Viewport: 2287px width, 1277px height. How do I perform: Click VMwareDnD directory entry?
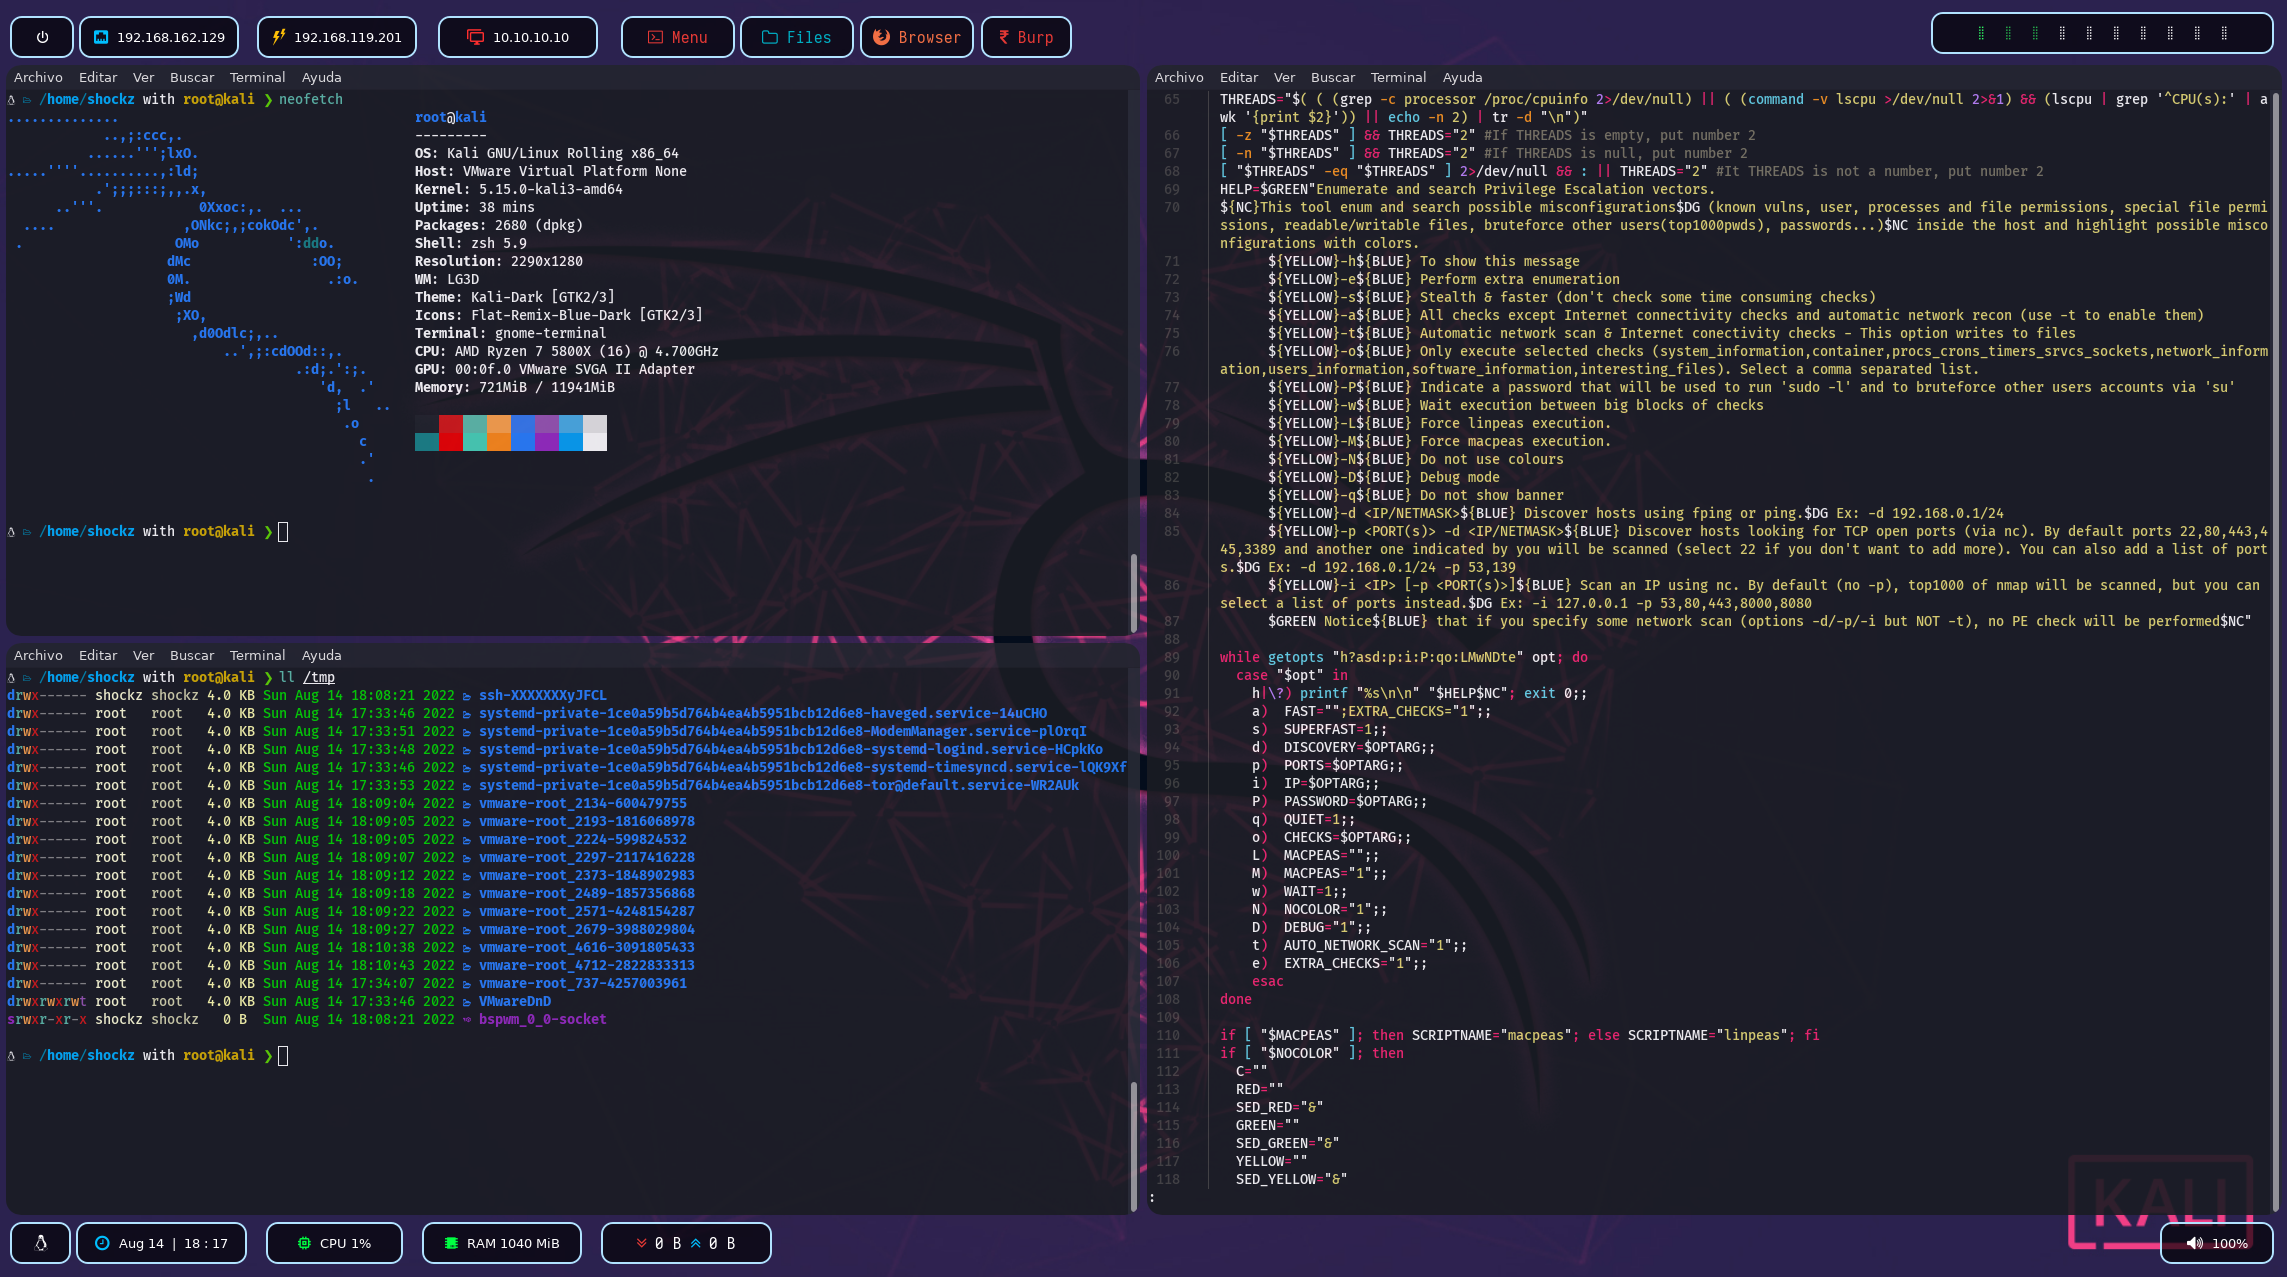click(x=514, y=1001)
